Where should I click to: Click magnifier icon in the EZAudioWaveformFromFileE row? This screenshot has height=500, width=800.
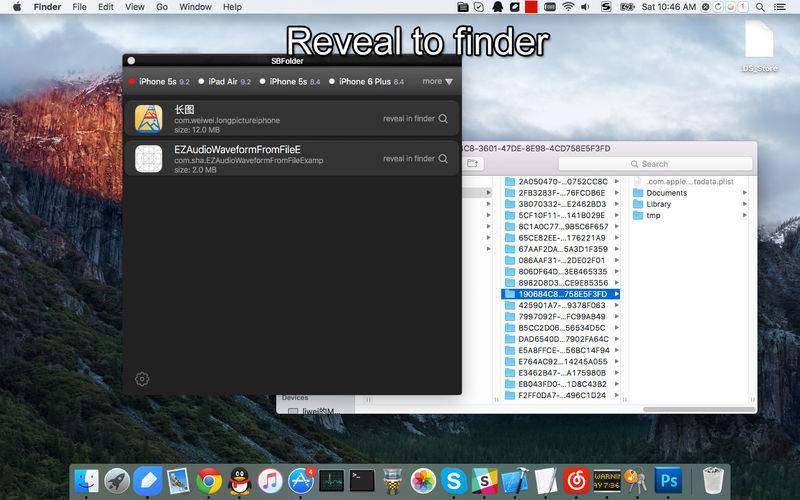click(443, 159)
